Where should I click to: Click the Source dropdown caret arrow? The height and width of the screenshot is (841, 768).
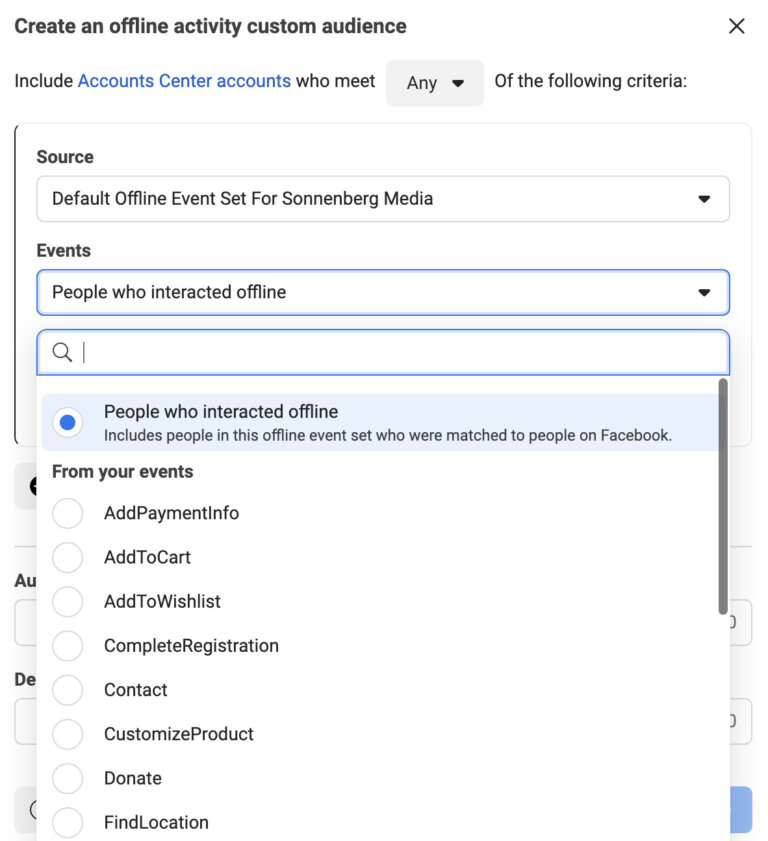703,199
